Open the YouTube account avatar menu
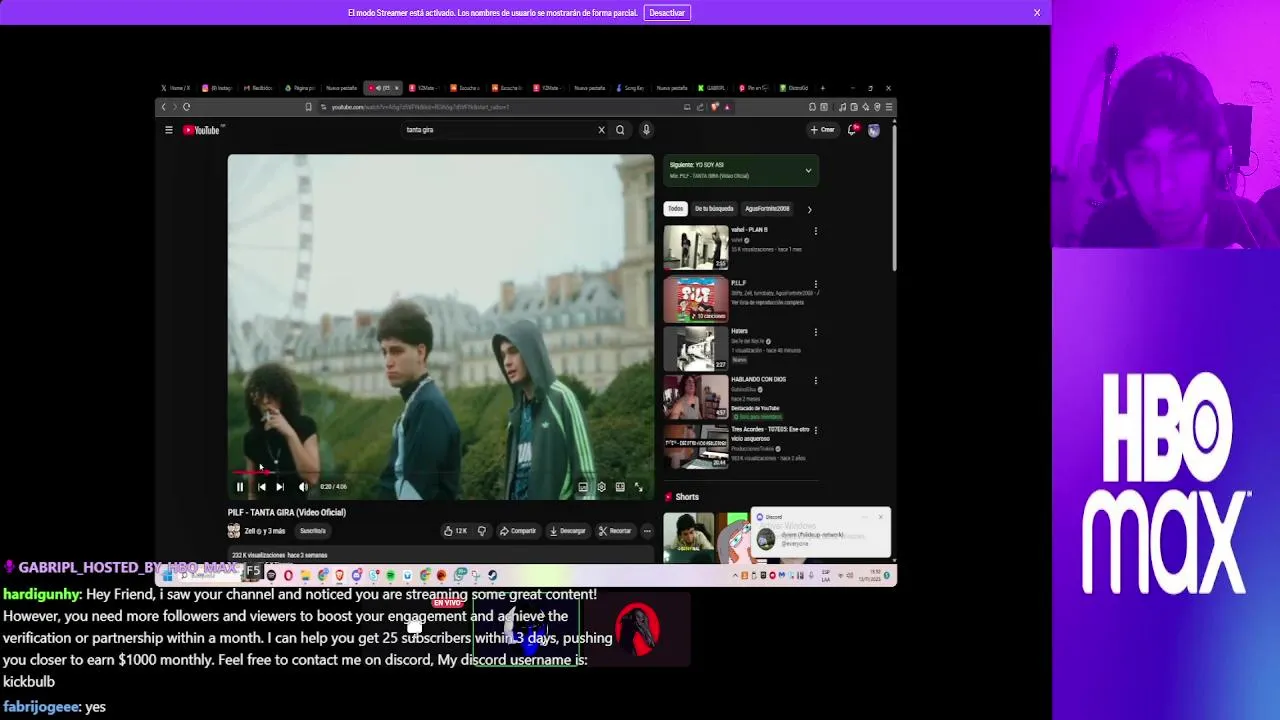 (x=874, y=130)
